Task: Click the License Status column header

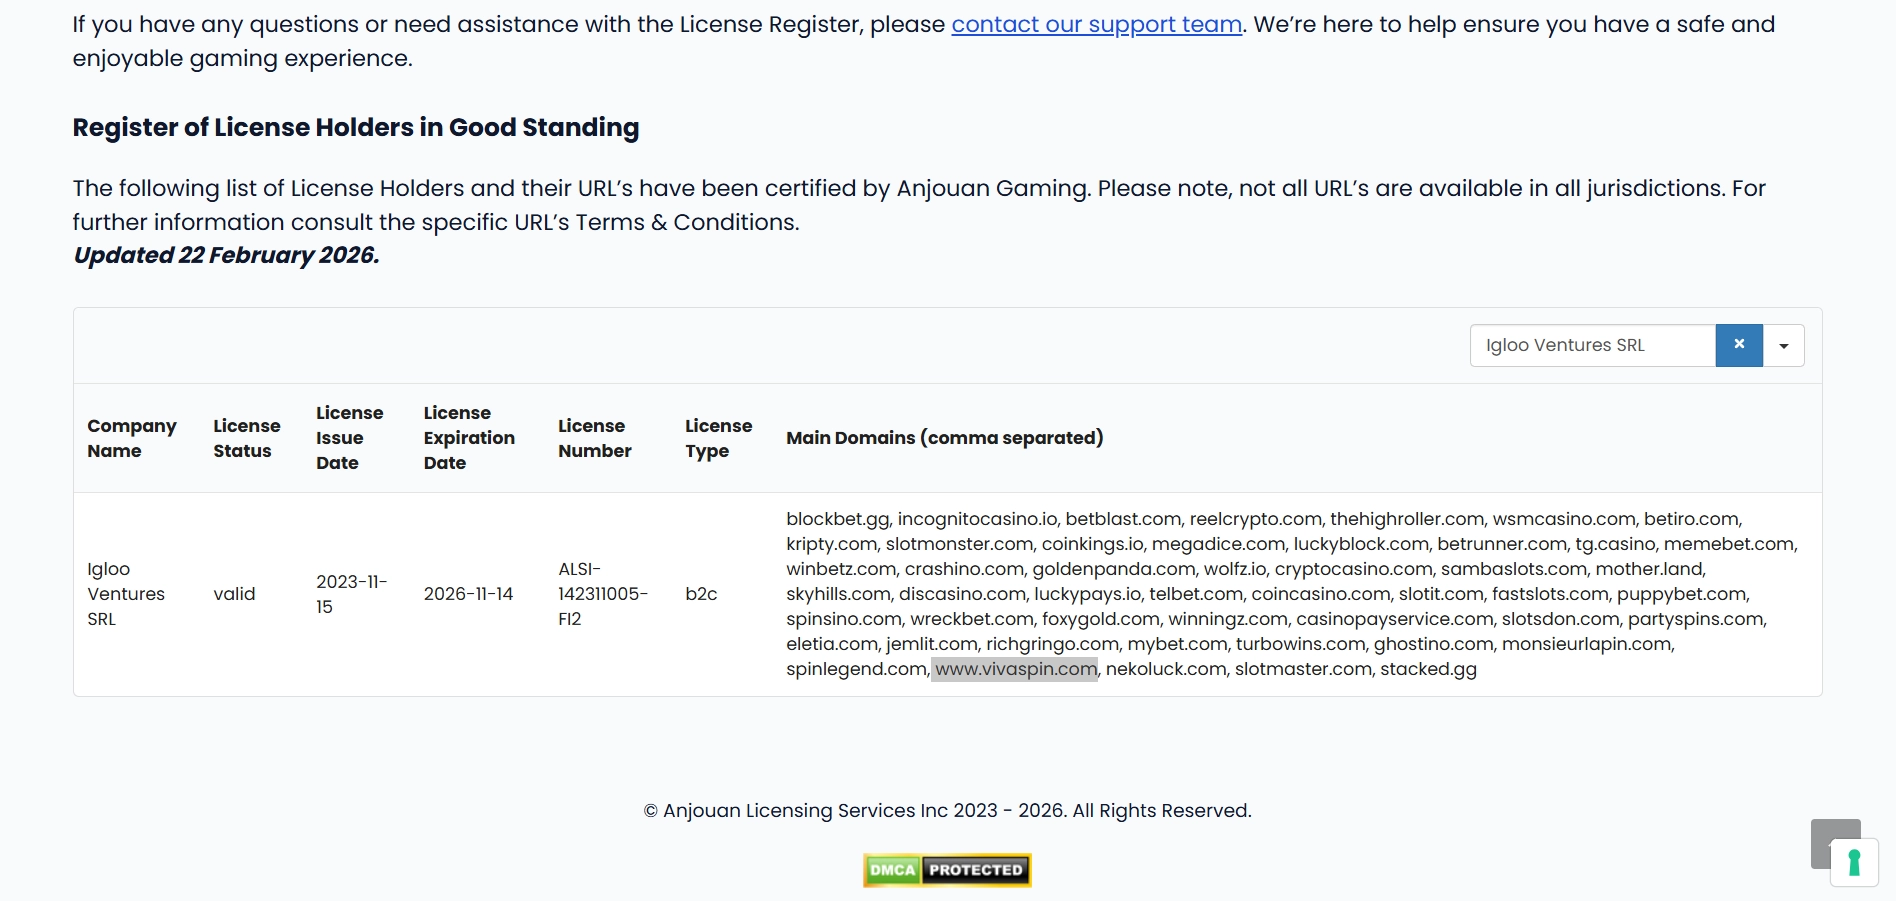Action: (x=246, y=438)
